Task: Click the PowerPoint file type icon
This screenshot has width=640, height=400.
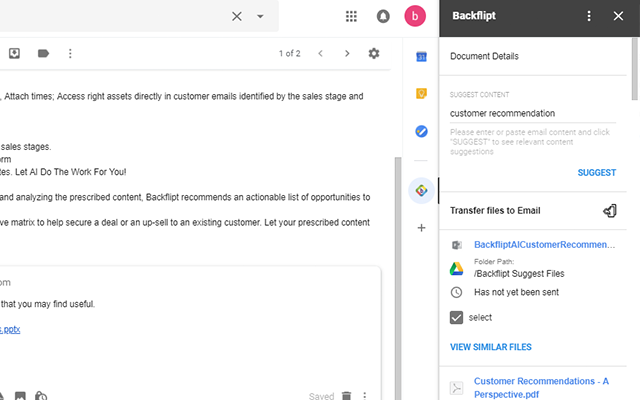Action: pos(456,245)
